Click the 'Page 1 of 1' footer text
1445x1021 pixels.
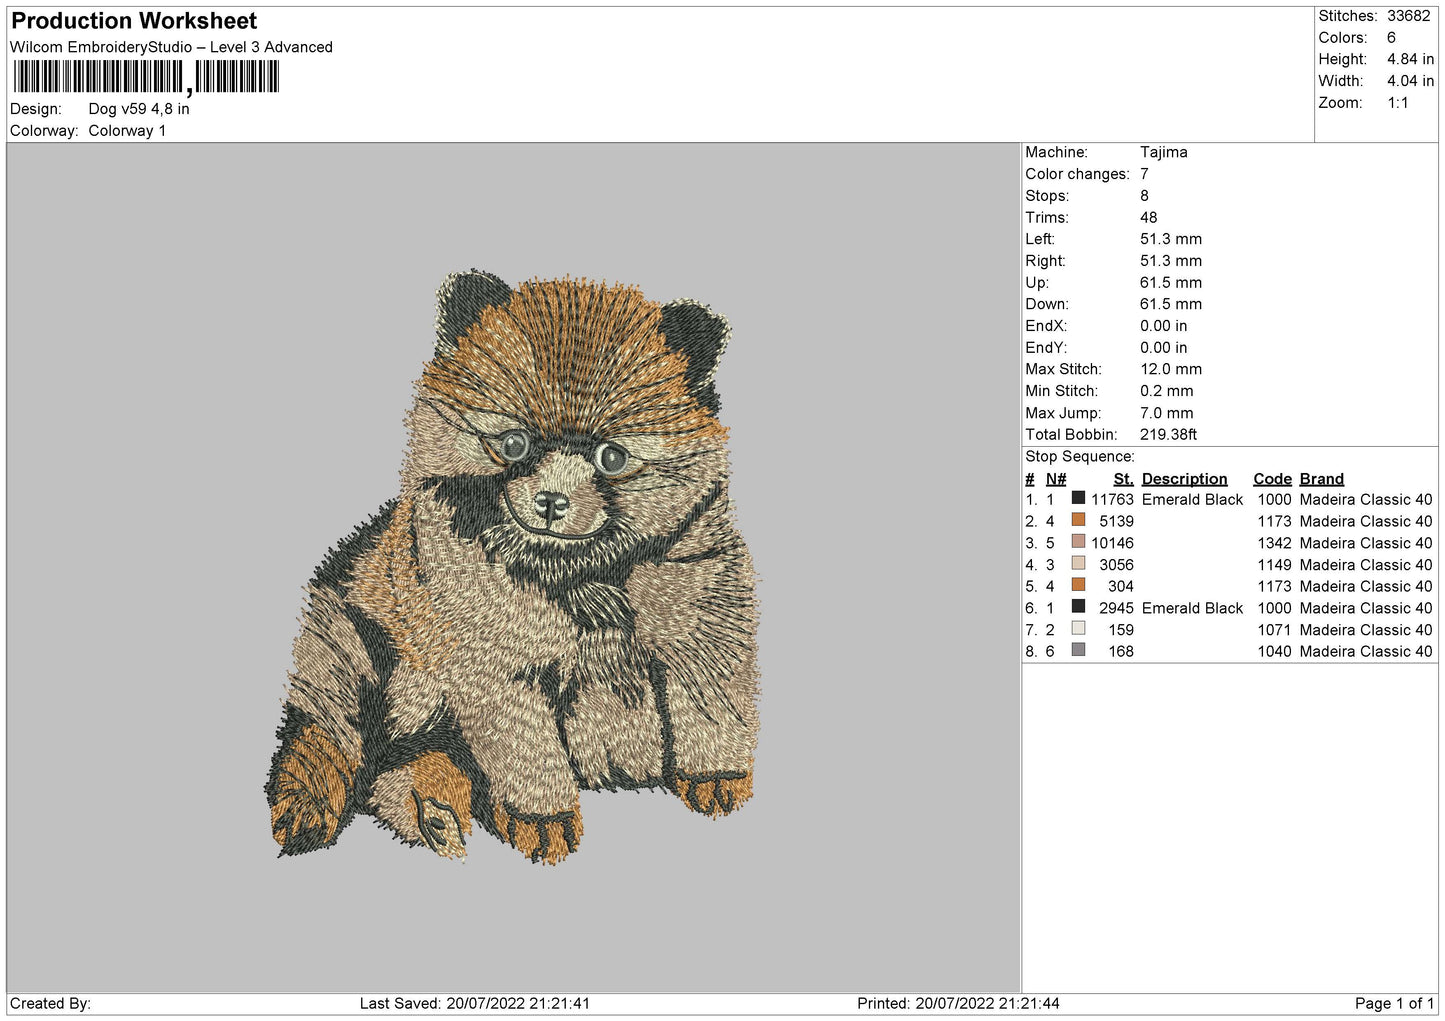1394,1004
